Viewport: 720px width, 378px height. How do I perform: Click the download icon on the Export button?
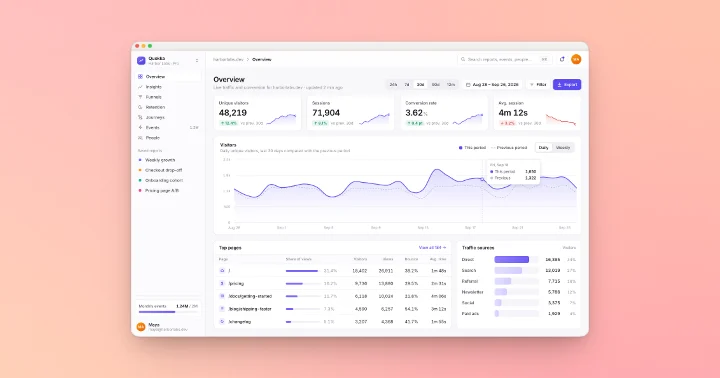[559, 85]
